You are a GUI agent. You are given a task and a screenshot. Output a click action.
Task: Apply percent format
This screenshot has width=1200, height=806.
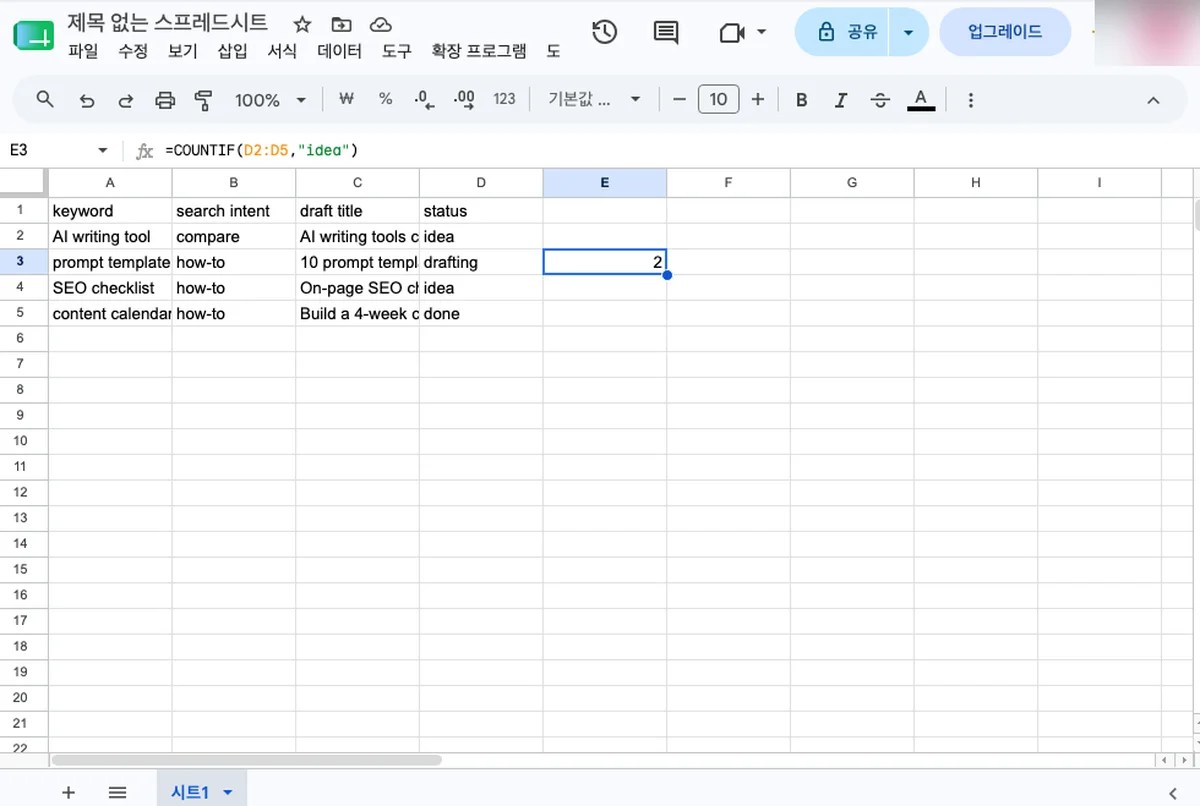pos(386,99)
